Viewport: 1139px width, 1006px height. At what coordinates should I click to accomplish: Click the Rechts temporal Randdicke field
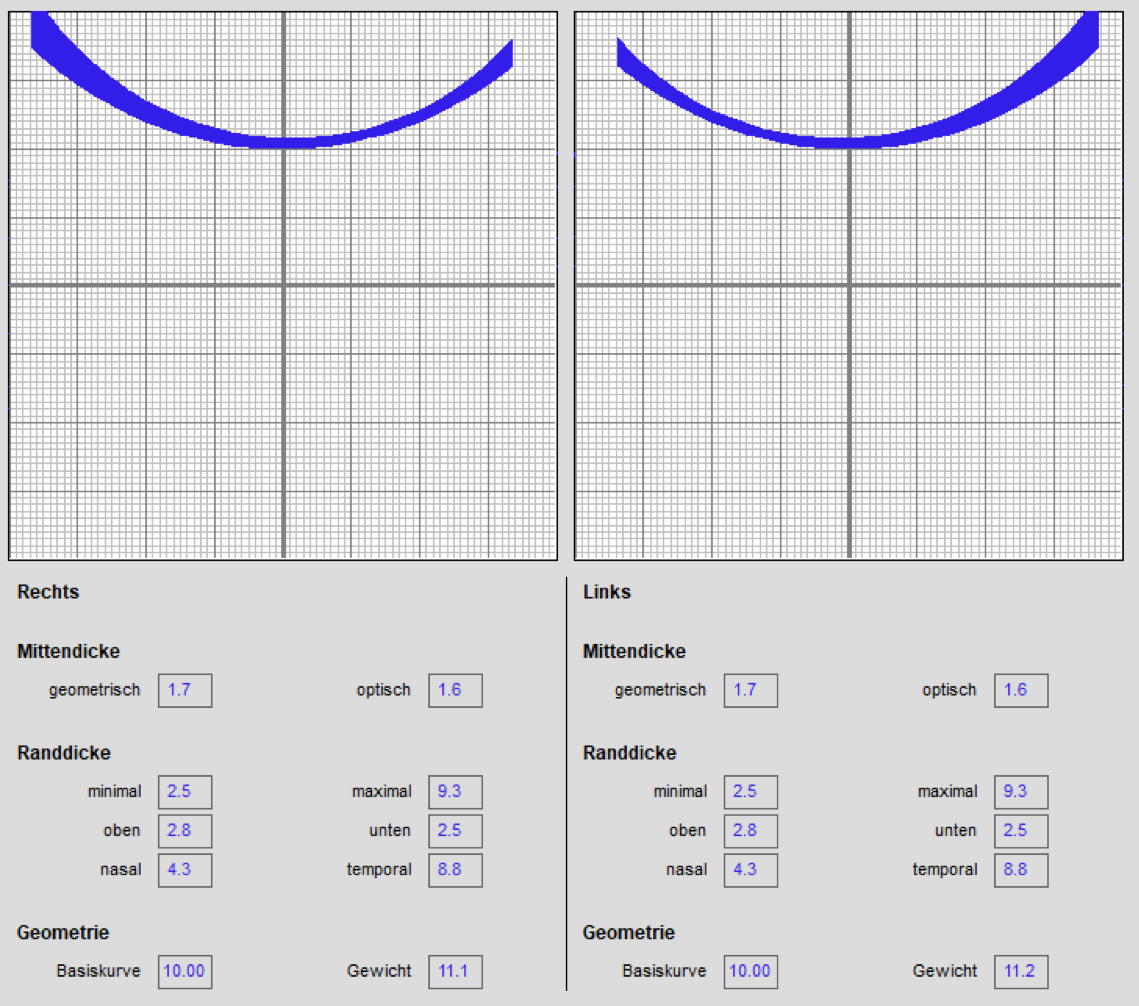(455, 869)
